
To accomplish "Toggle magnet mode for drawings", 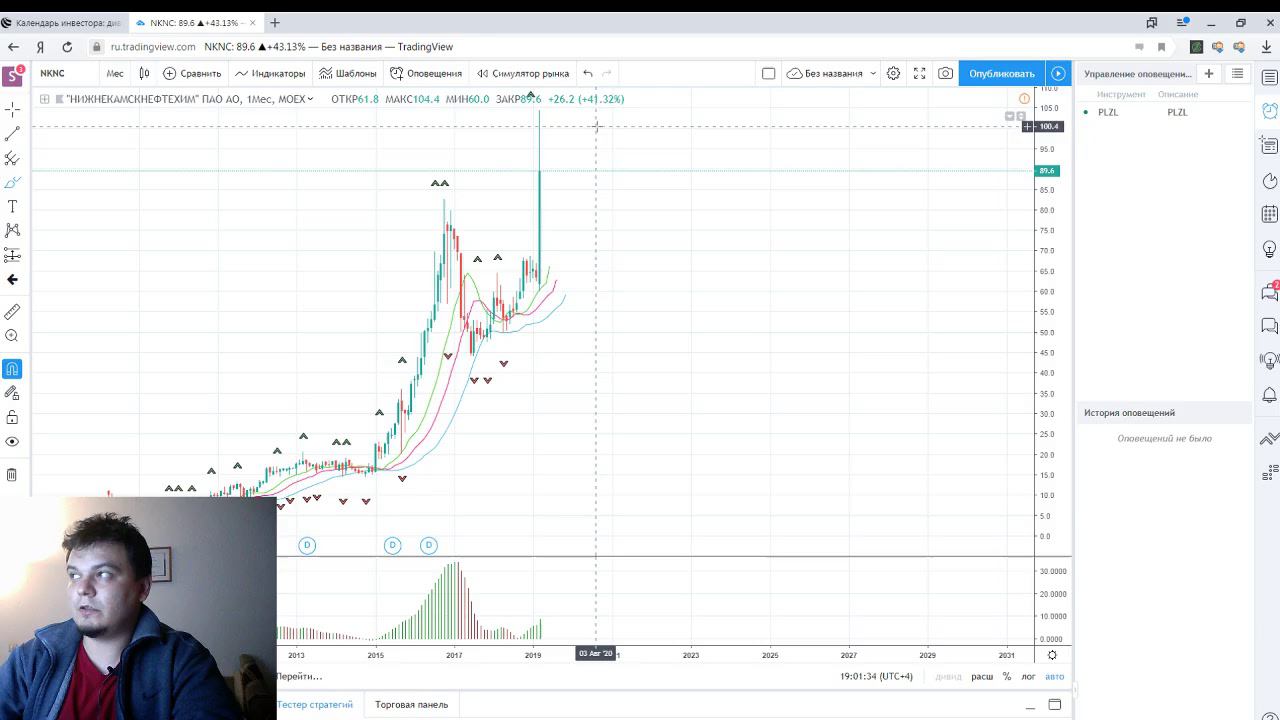I will (x=12, y=369).
